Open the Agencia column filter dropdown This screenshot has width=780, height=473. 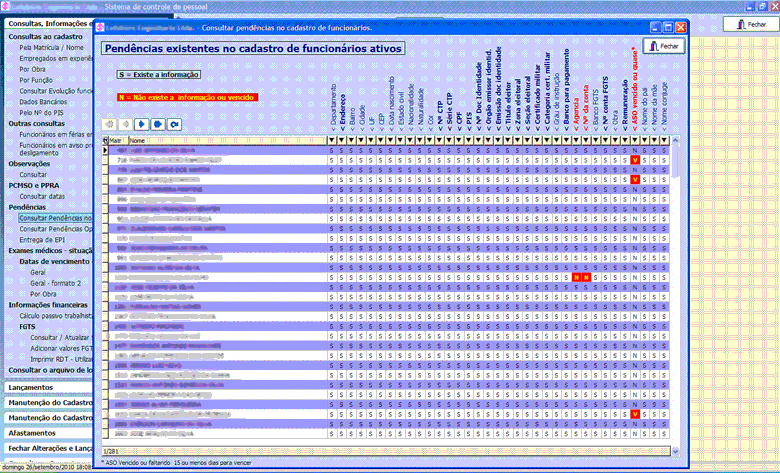[x=576, y=141]
